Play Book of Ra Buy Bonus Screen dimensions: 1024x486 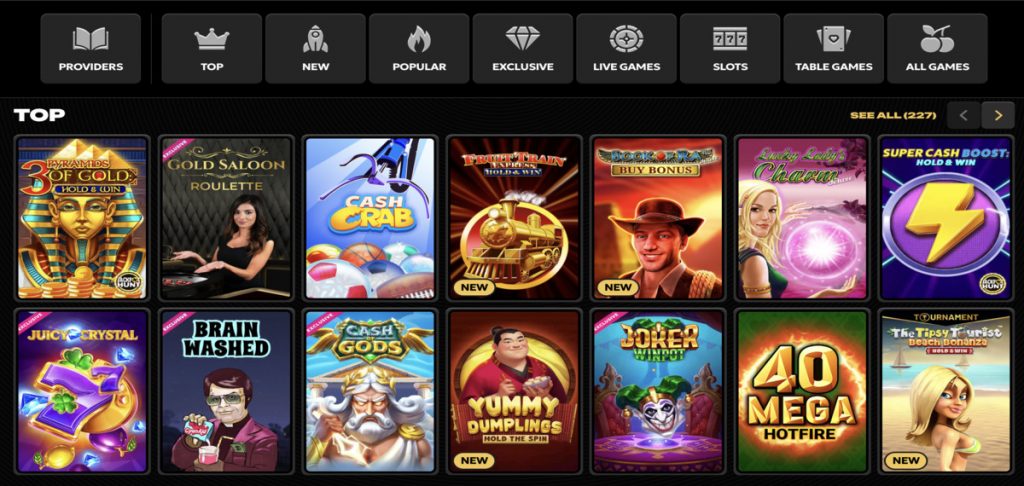click(x=658, y=218)
